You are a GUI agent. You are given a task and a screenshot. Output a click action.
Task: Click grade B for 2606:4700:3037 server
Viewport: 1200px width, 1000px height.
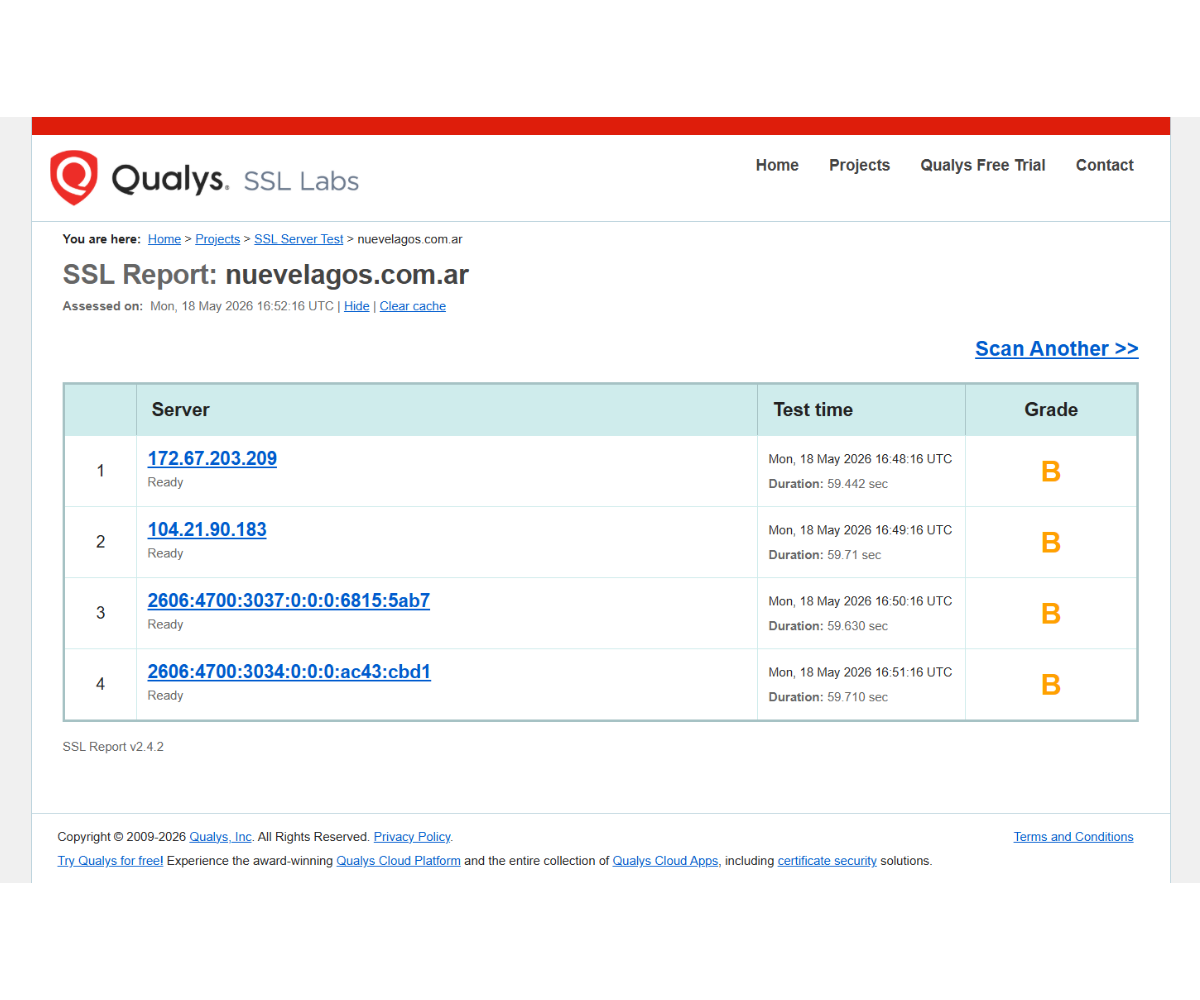pyautogui.click(x=1051, y=613)
